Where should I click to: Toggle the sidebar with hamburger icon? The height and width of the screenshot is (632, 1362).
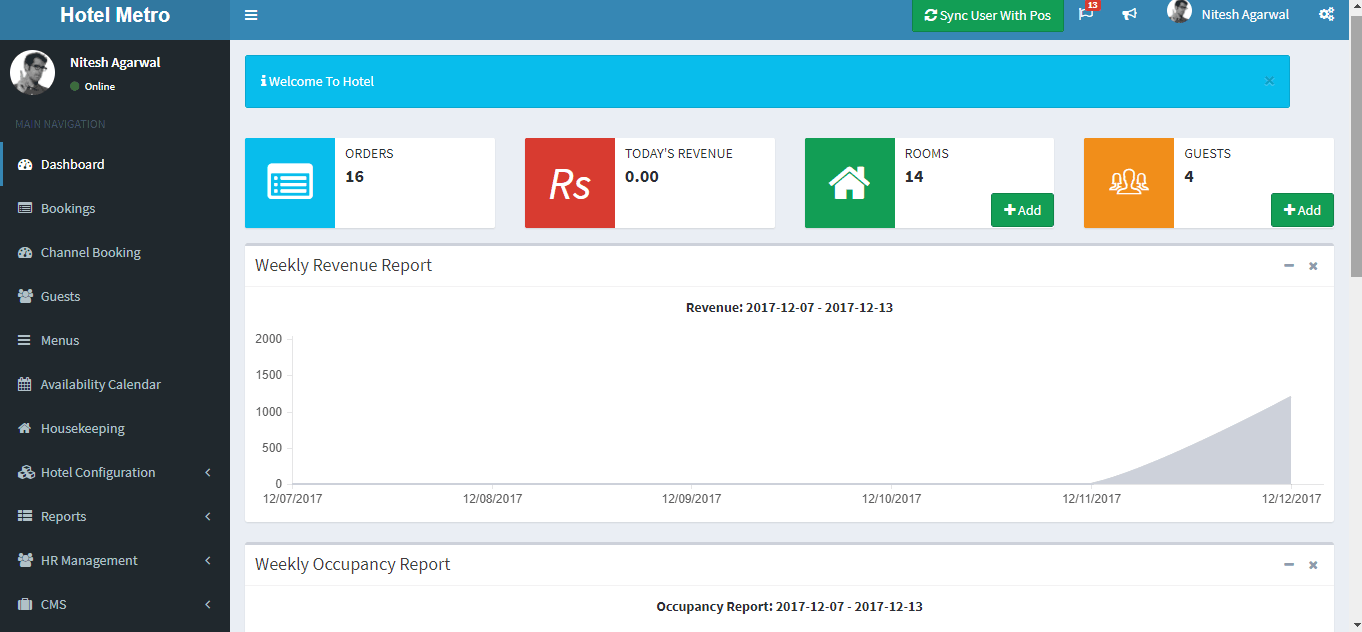[251, 14]
